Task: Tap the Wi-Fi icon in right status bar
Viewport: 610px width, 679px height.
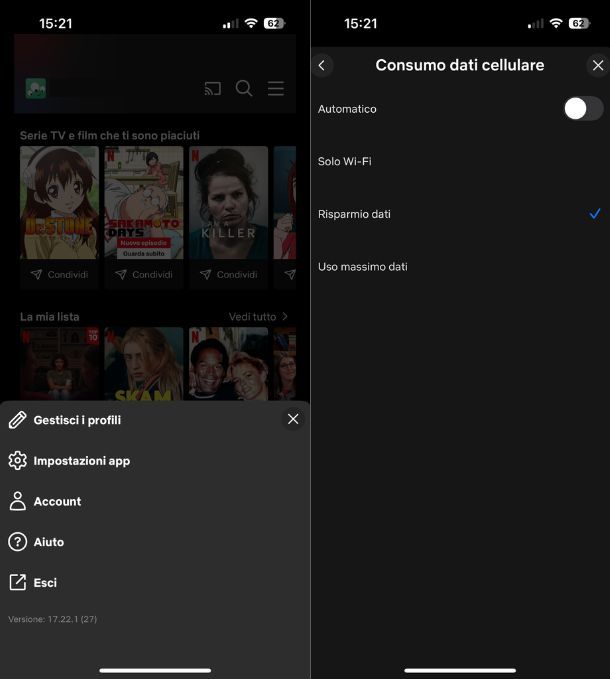Action: pyautogui.click(x=556, y=23)
